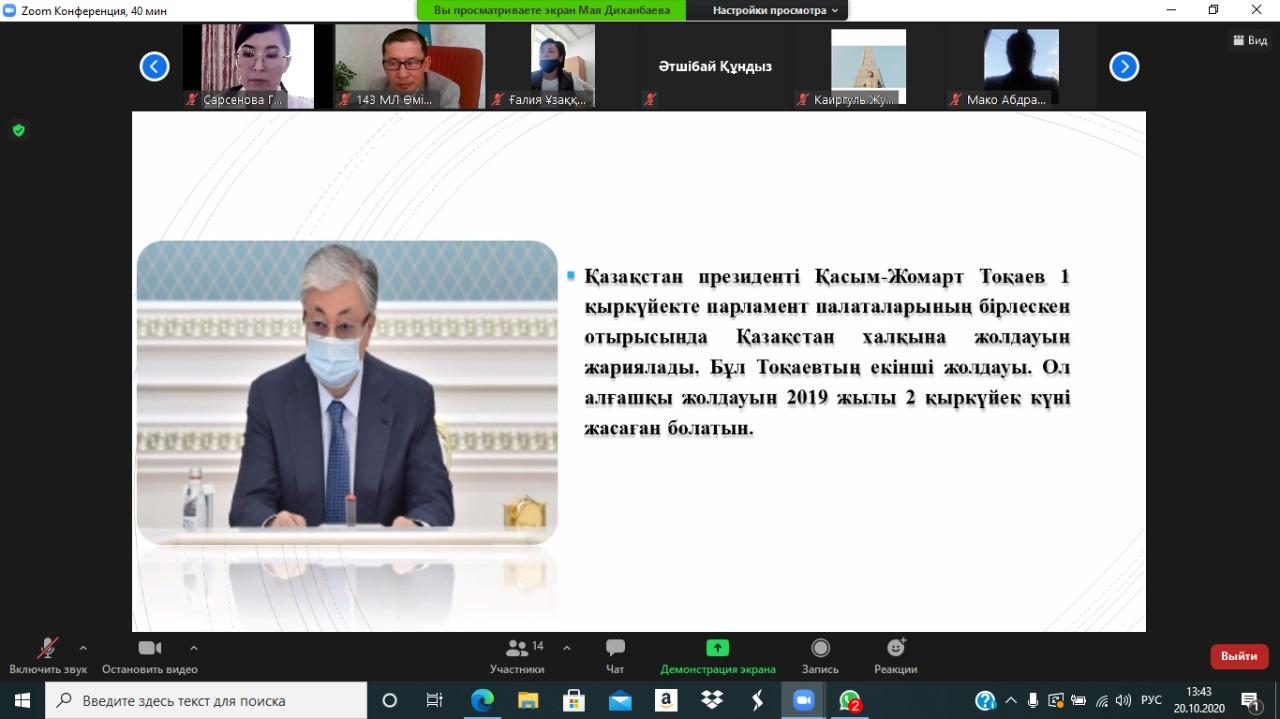Open WhatsApp from the taskbar
The height and width of the screenshot is (719, 1280).
point(850,700)
